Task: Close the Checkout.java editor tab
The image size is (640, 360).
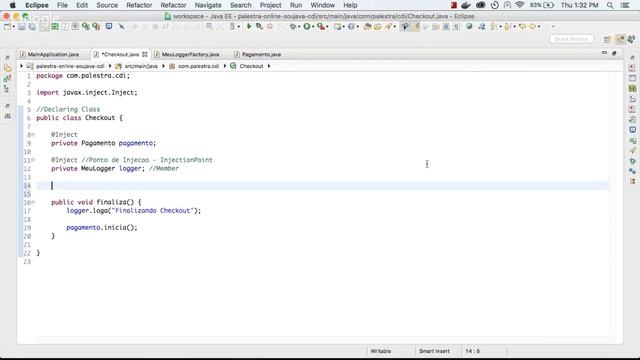Action: [144, 54]
